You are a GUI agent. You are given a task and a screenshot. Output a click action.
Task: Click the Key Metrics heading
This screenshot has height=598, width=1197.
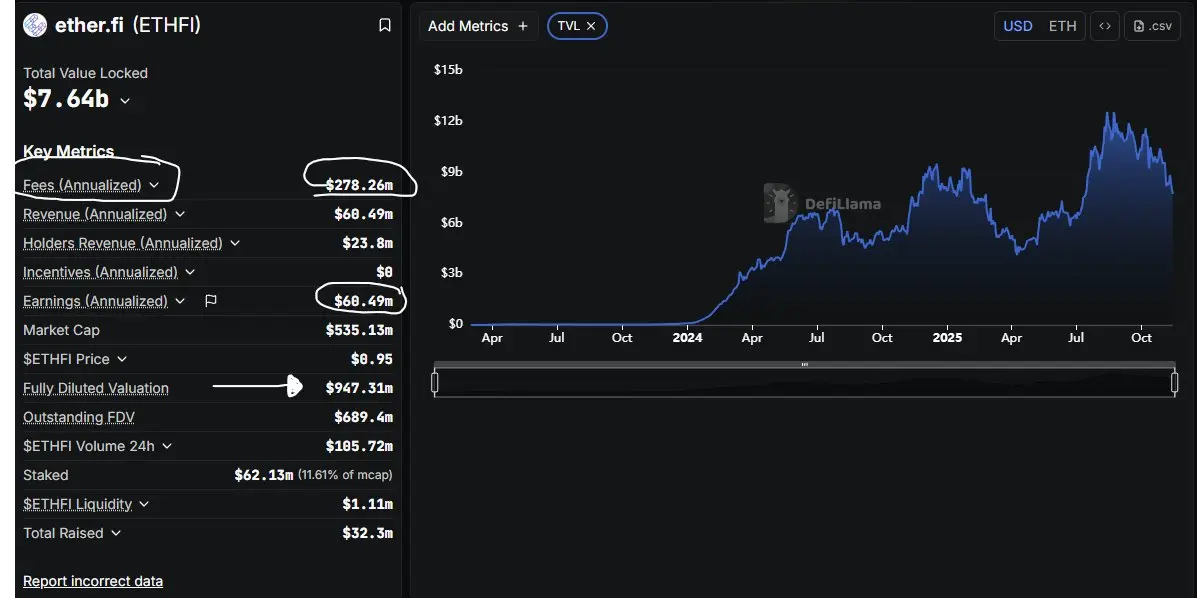[x=69, y=151]
